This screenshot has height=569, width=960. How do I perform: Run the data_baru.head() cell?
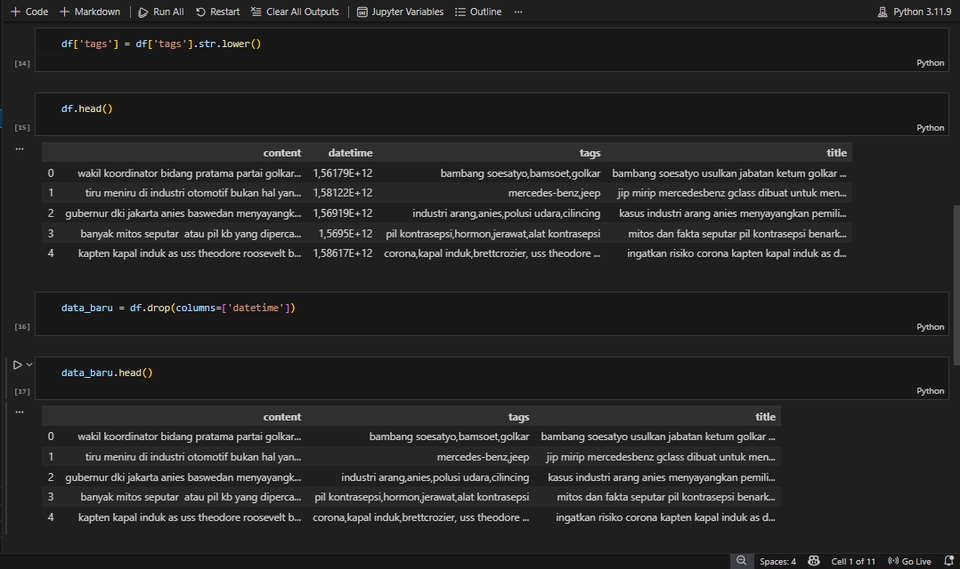tap(17, 365)
